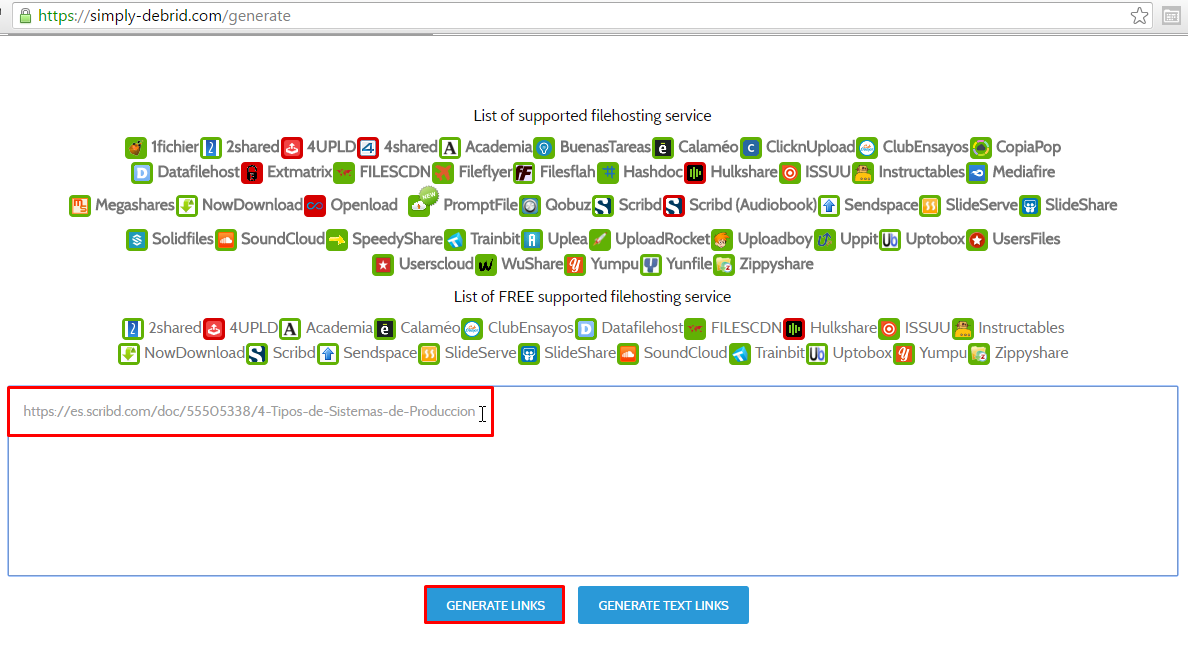Click the Mediafire icon

977,173
